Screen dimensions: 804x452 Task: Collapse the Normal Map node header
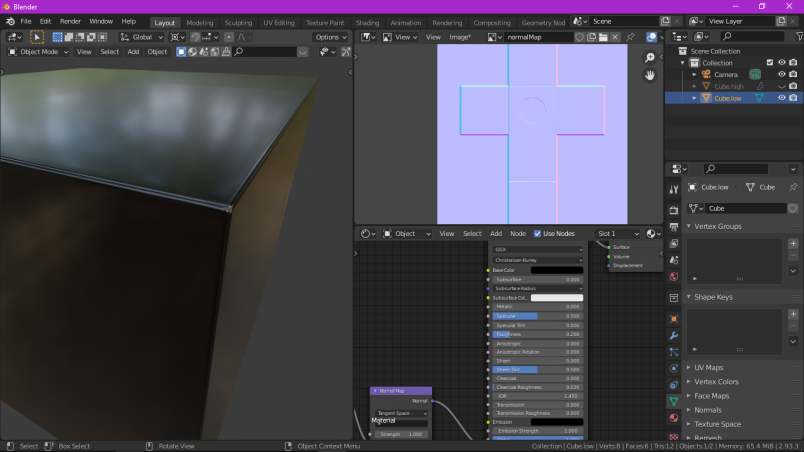(375, 391)
